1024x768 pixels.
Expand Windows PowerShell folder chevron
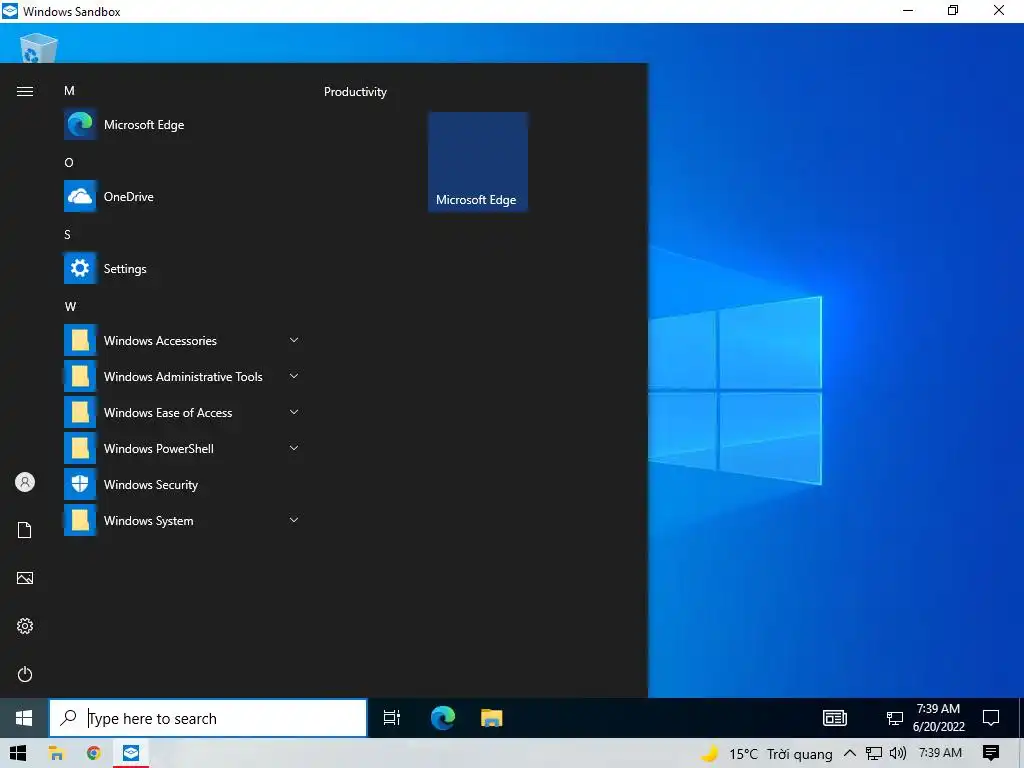tap(294, 448)
